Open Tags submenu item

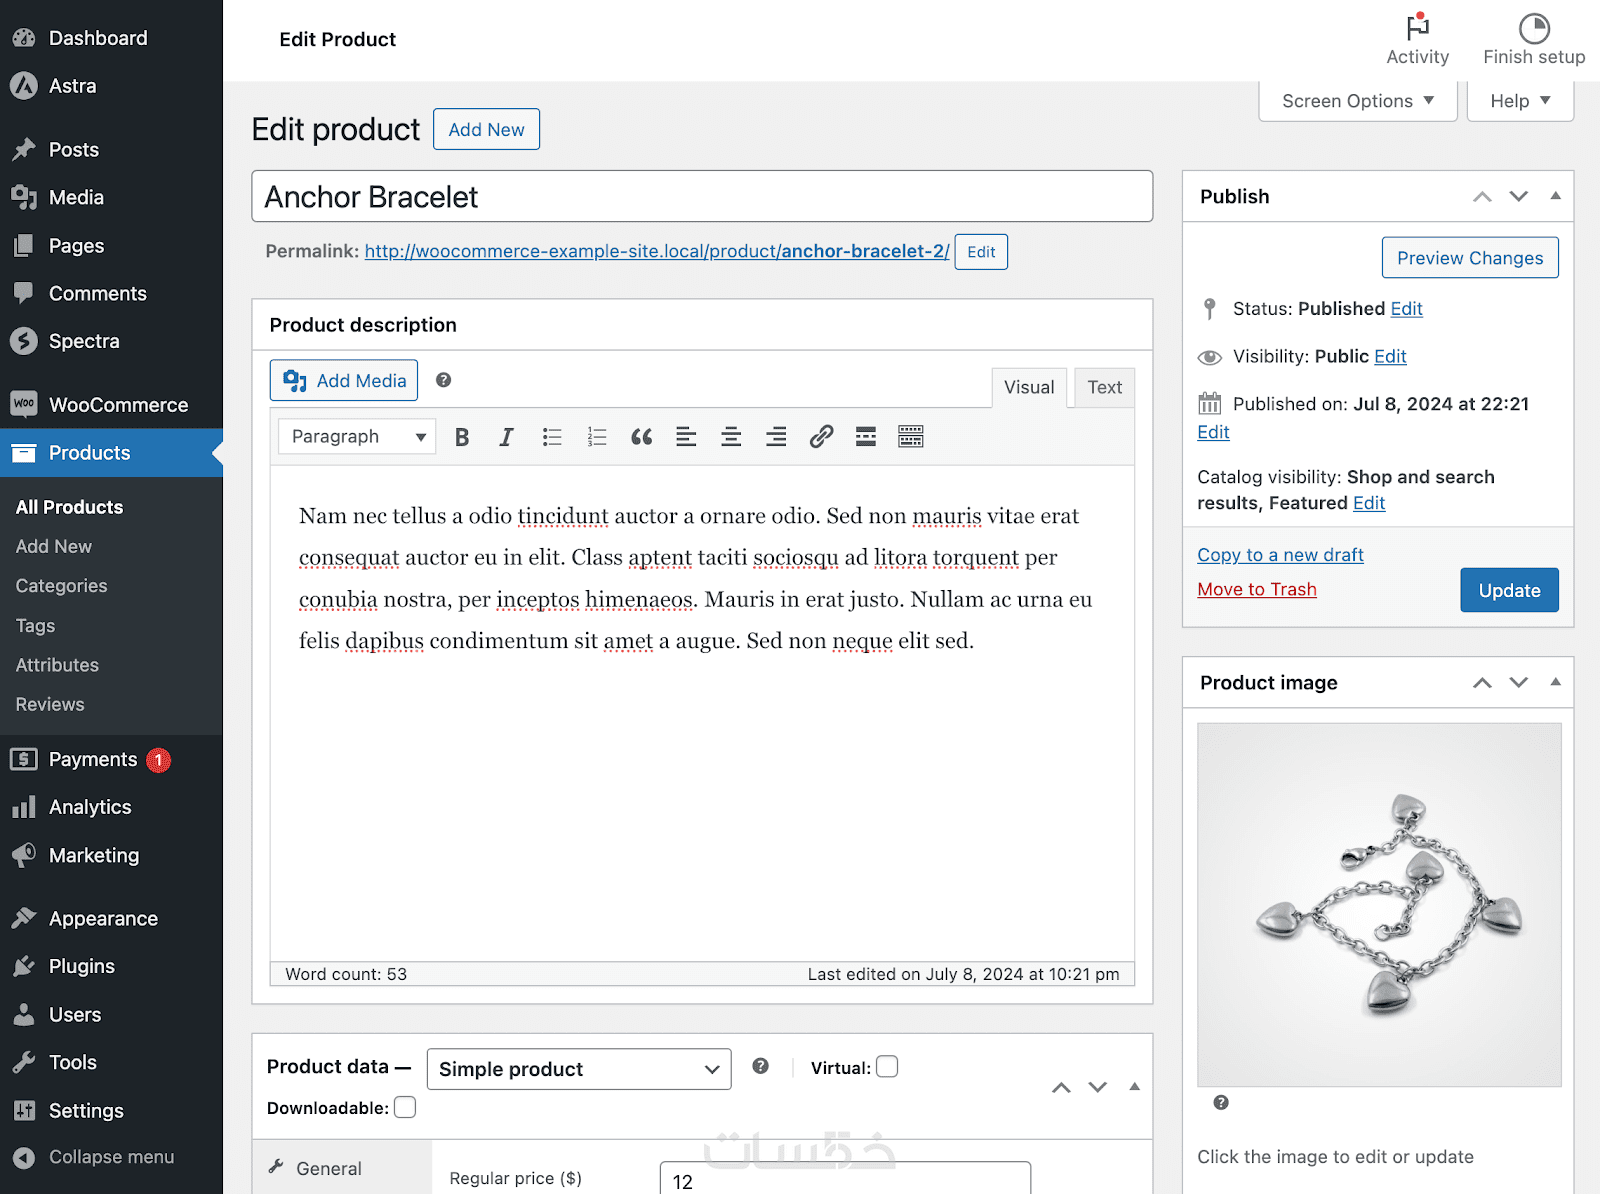click(x=35, y=626)
